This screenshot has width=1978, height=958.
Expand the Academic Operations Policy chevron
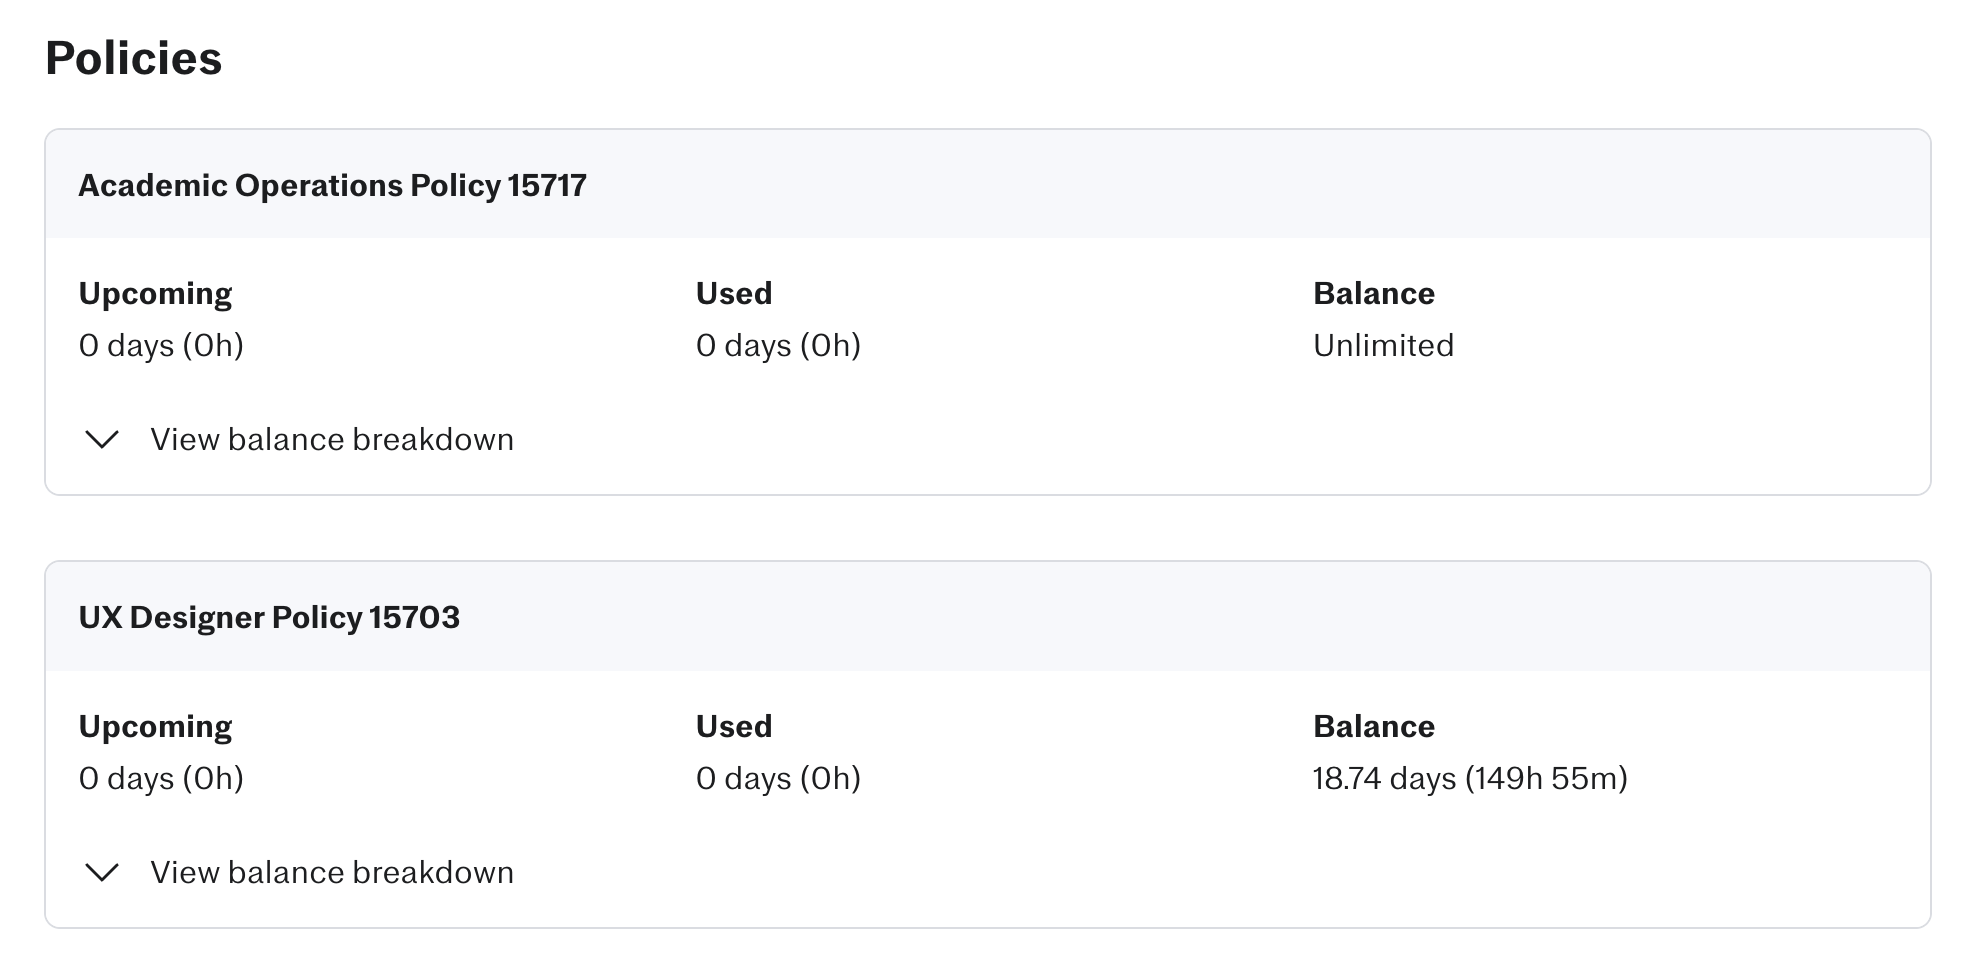(x=102, y=440)
